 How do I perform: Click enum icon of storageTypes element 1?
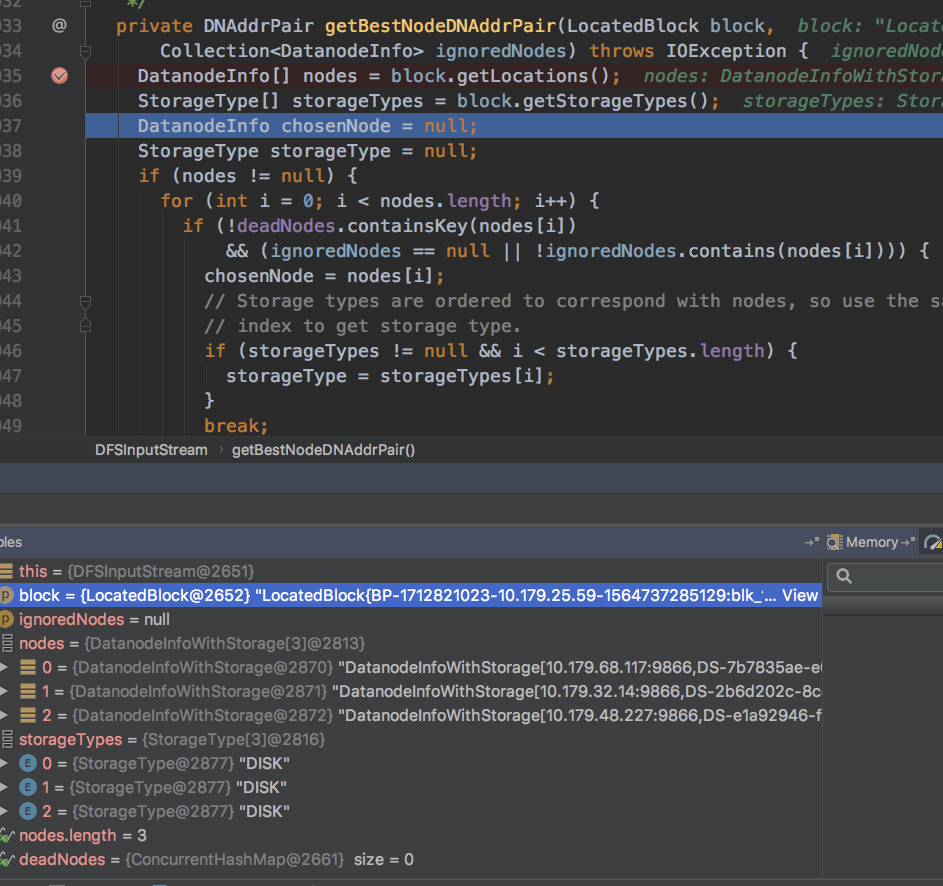pyautogui.click(x=28, y=787)
